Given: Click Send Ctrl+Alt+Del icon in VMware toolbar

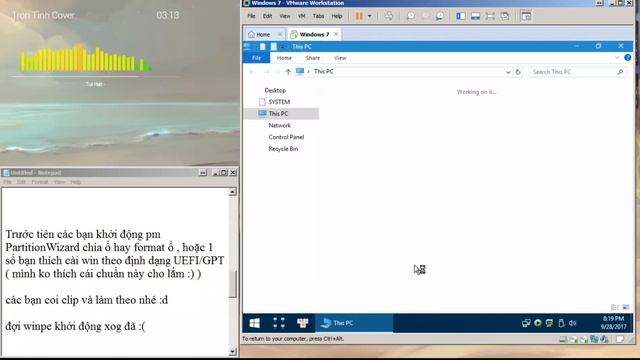Looking at the screenshot, I should [389, 16].
